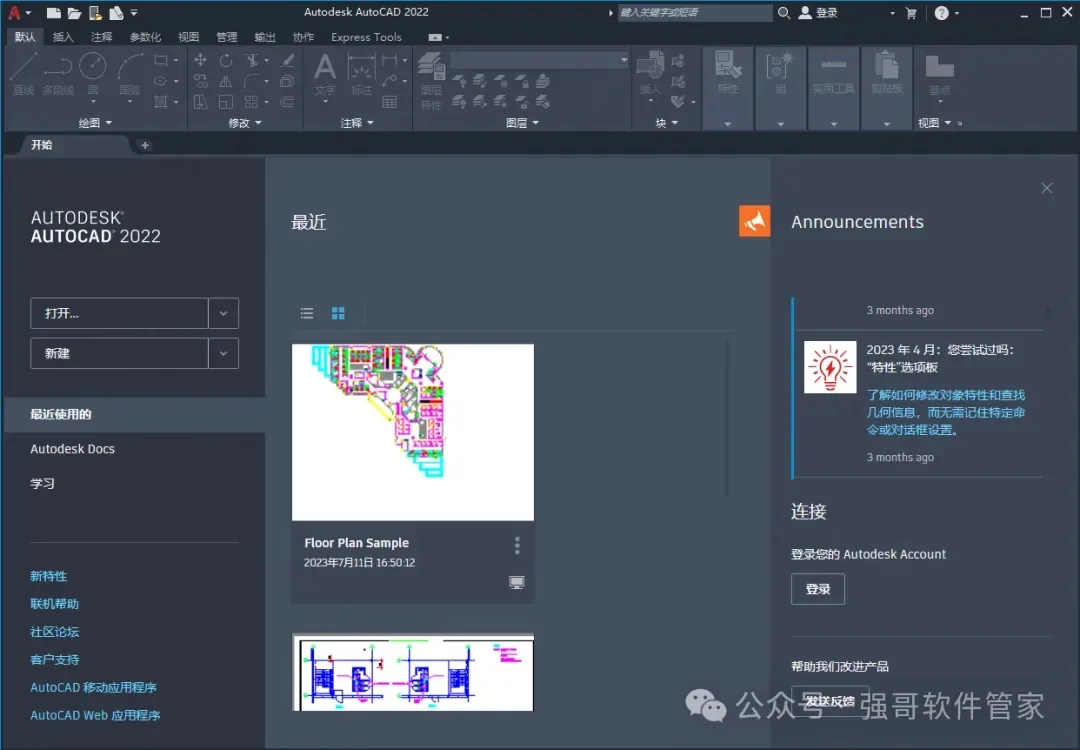Click the Open (打开...) button

pyautogui.click(x=119, y=313)
